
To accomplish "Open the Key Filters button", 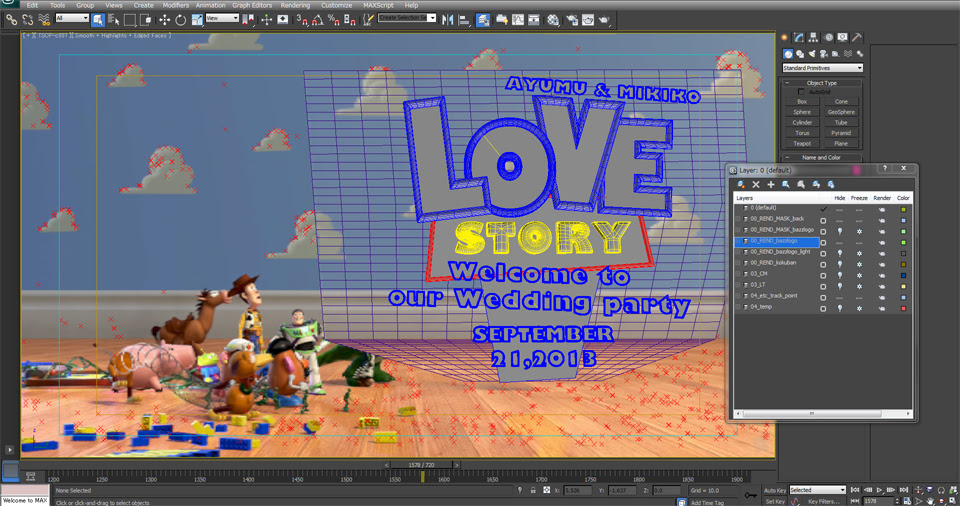I will point(823,501).
